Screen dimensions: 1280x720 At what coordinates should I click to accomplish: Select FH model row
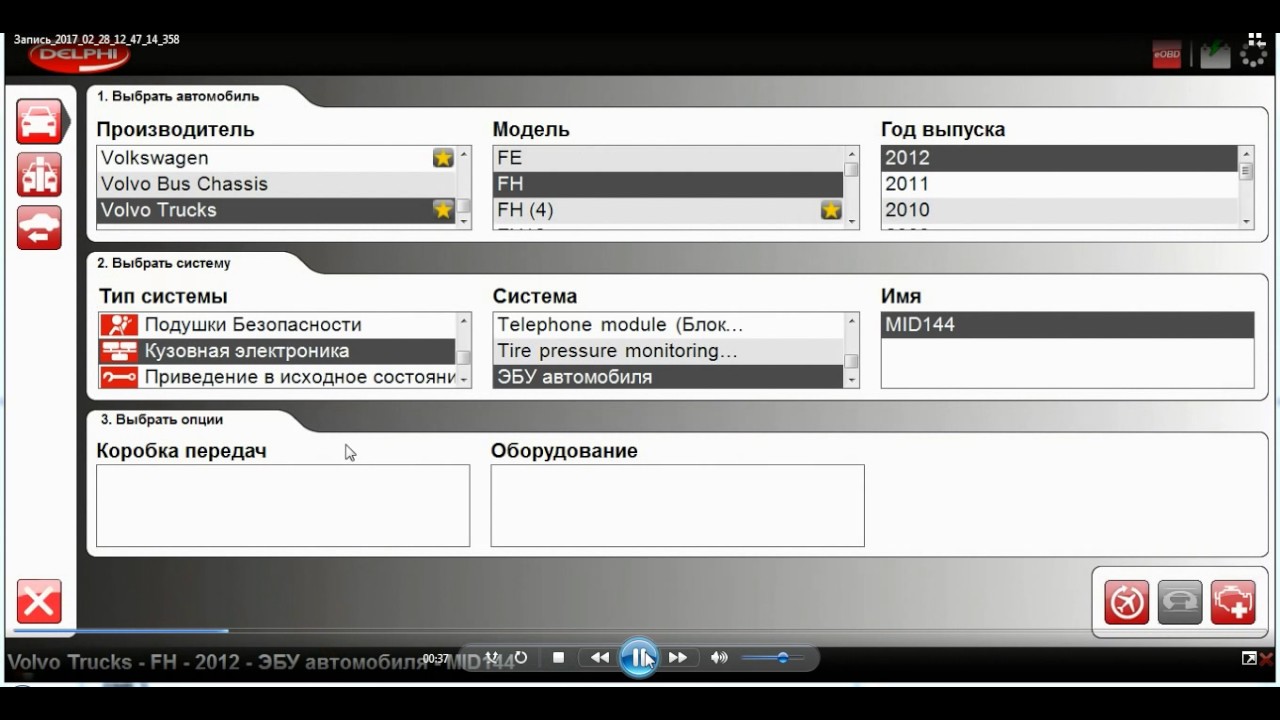[668, 184]
